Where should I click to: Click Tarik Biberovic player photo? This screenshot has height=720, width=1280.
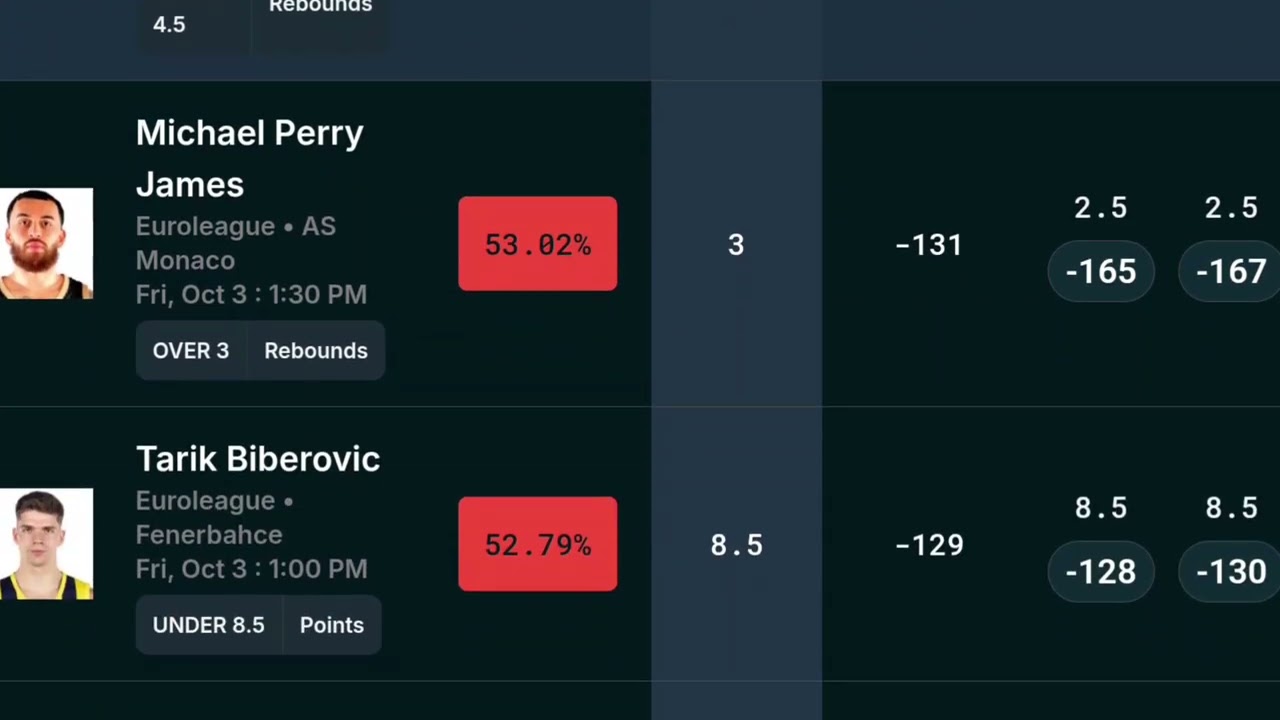(x=46, y=544)
